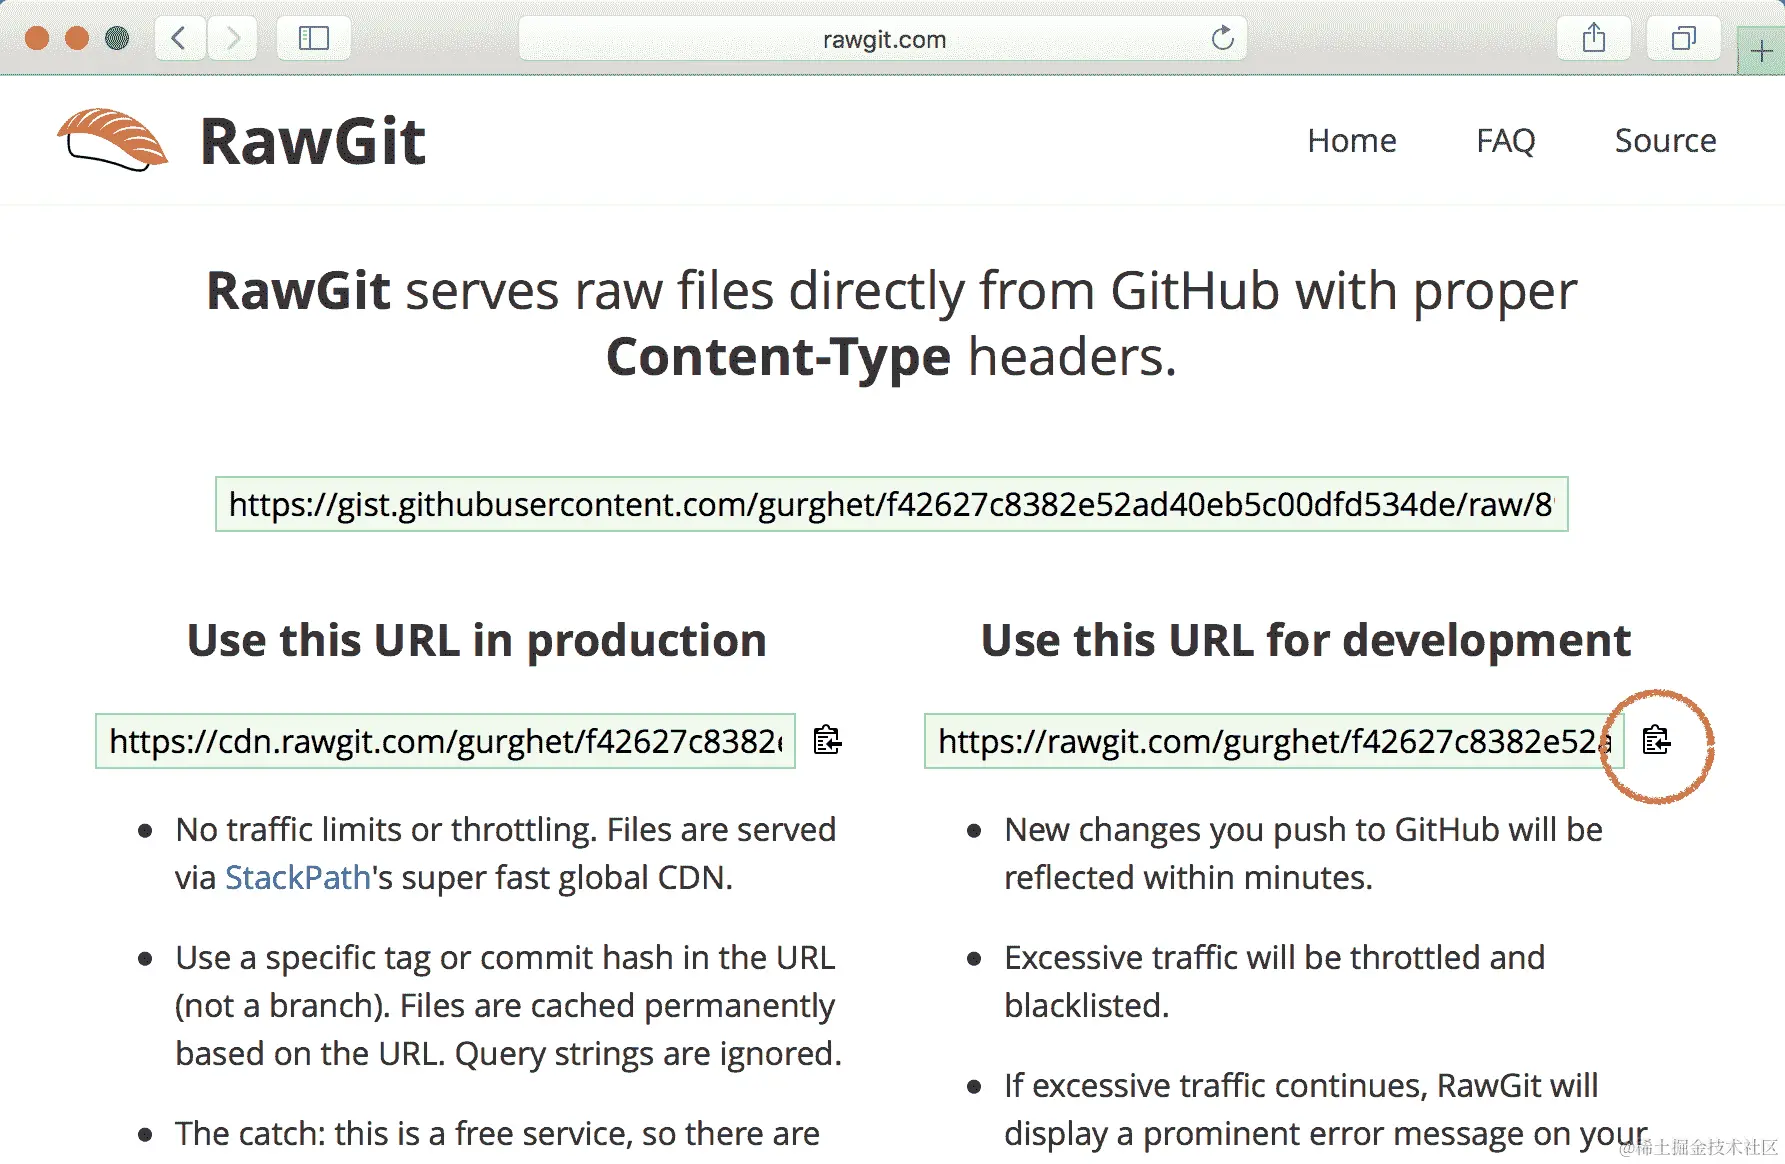Viewport: 1785px width, 1164px height.
Task: Click the gist.githubusercontent.com URL input field
Action: coord(891,504)
